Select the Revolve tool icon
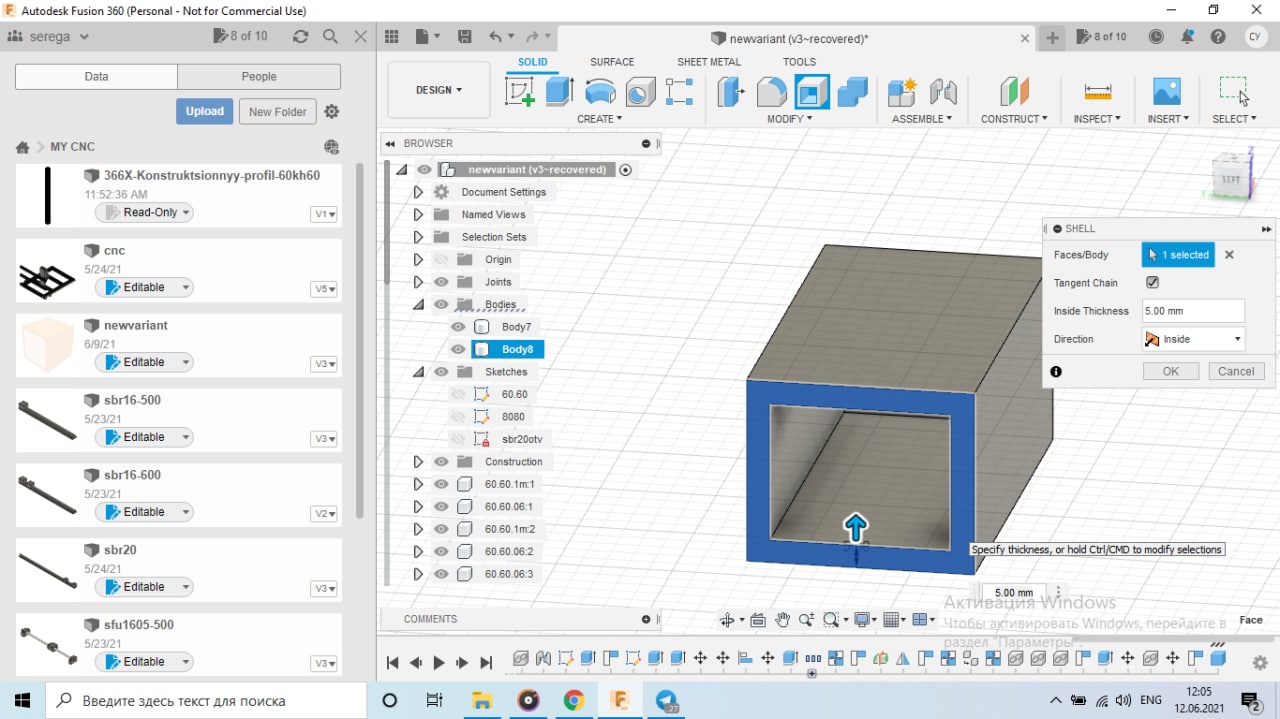This screenshot has height=719, width=1280. (600, 92)
